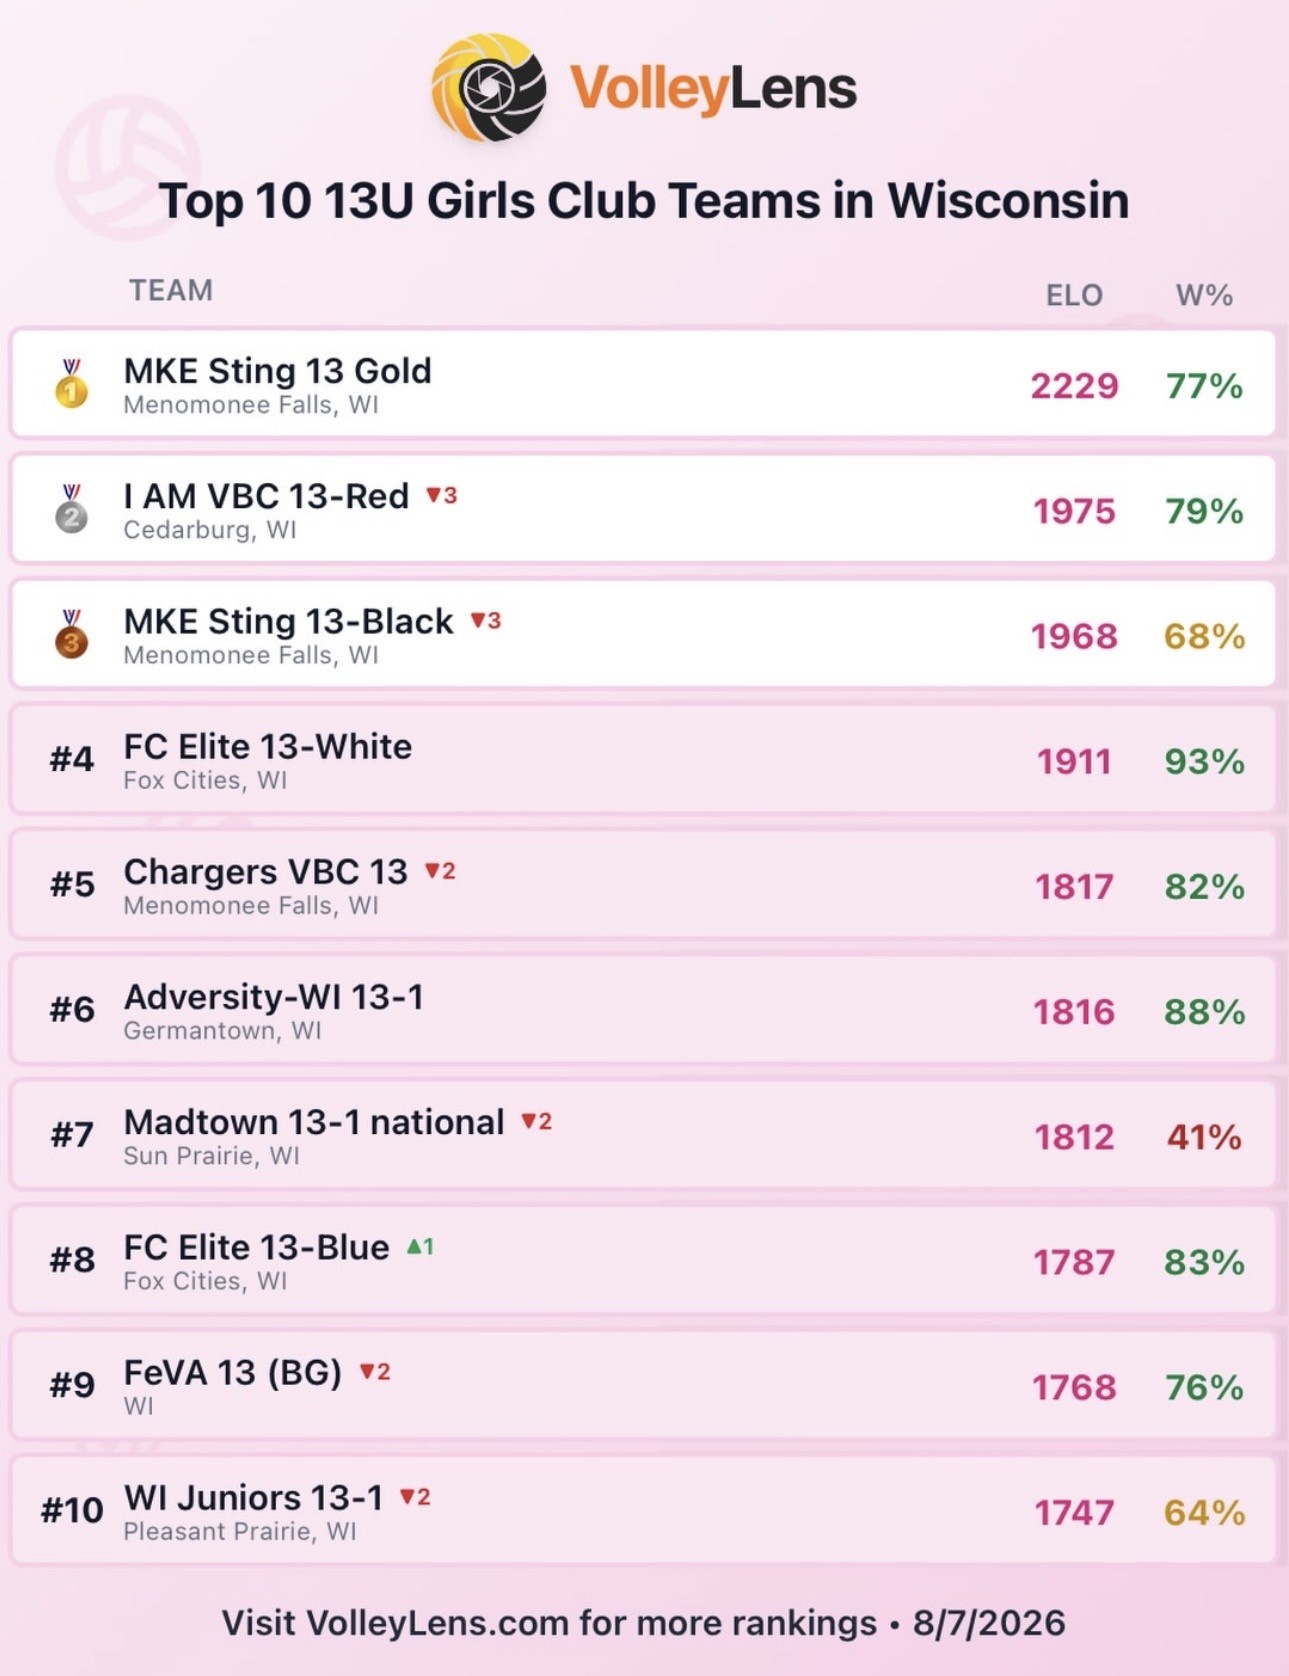Click the red down-2 arrow beside FeVA 13 (BG)
The image size is (1289, 1676).
point(375,1371)
